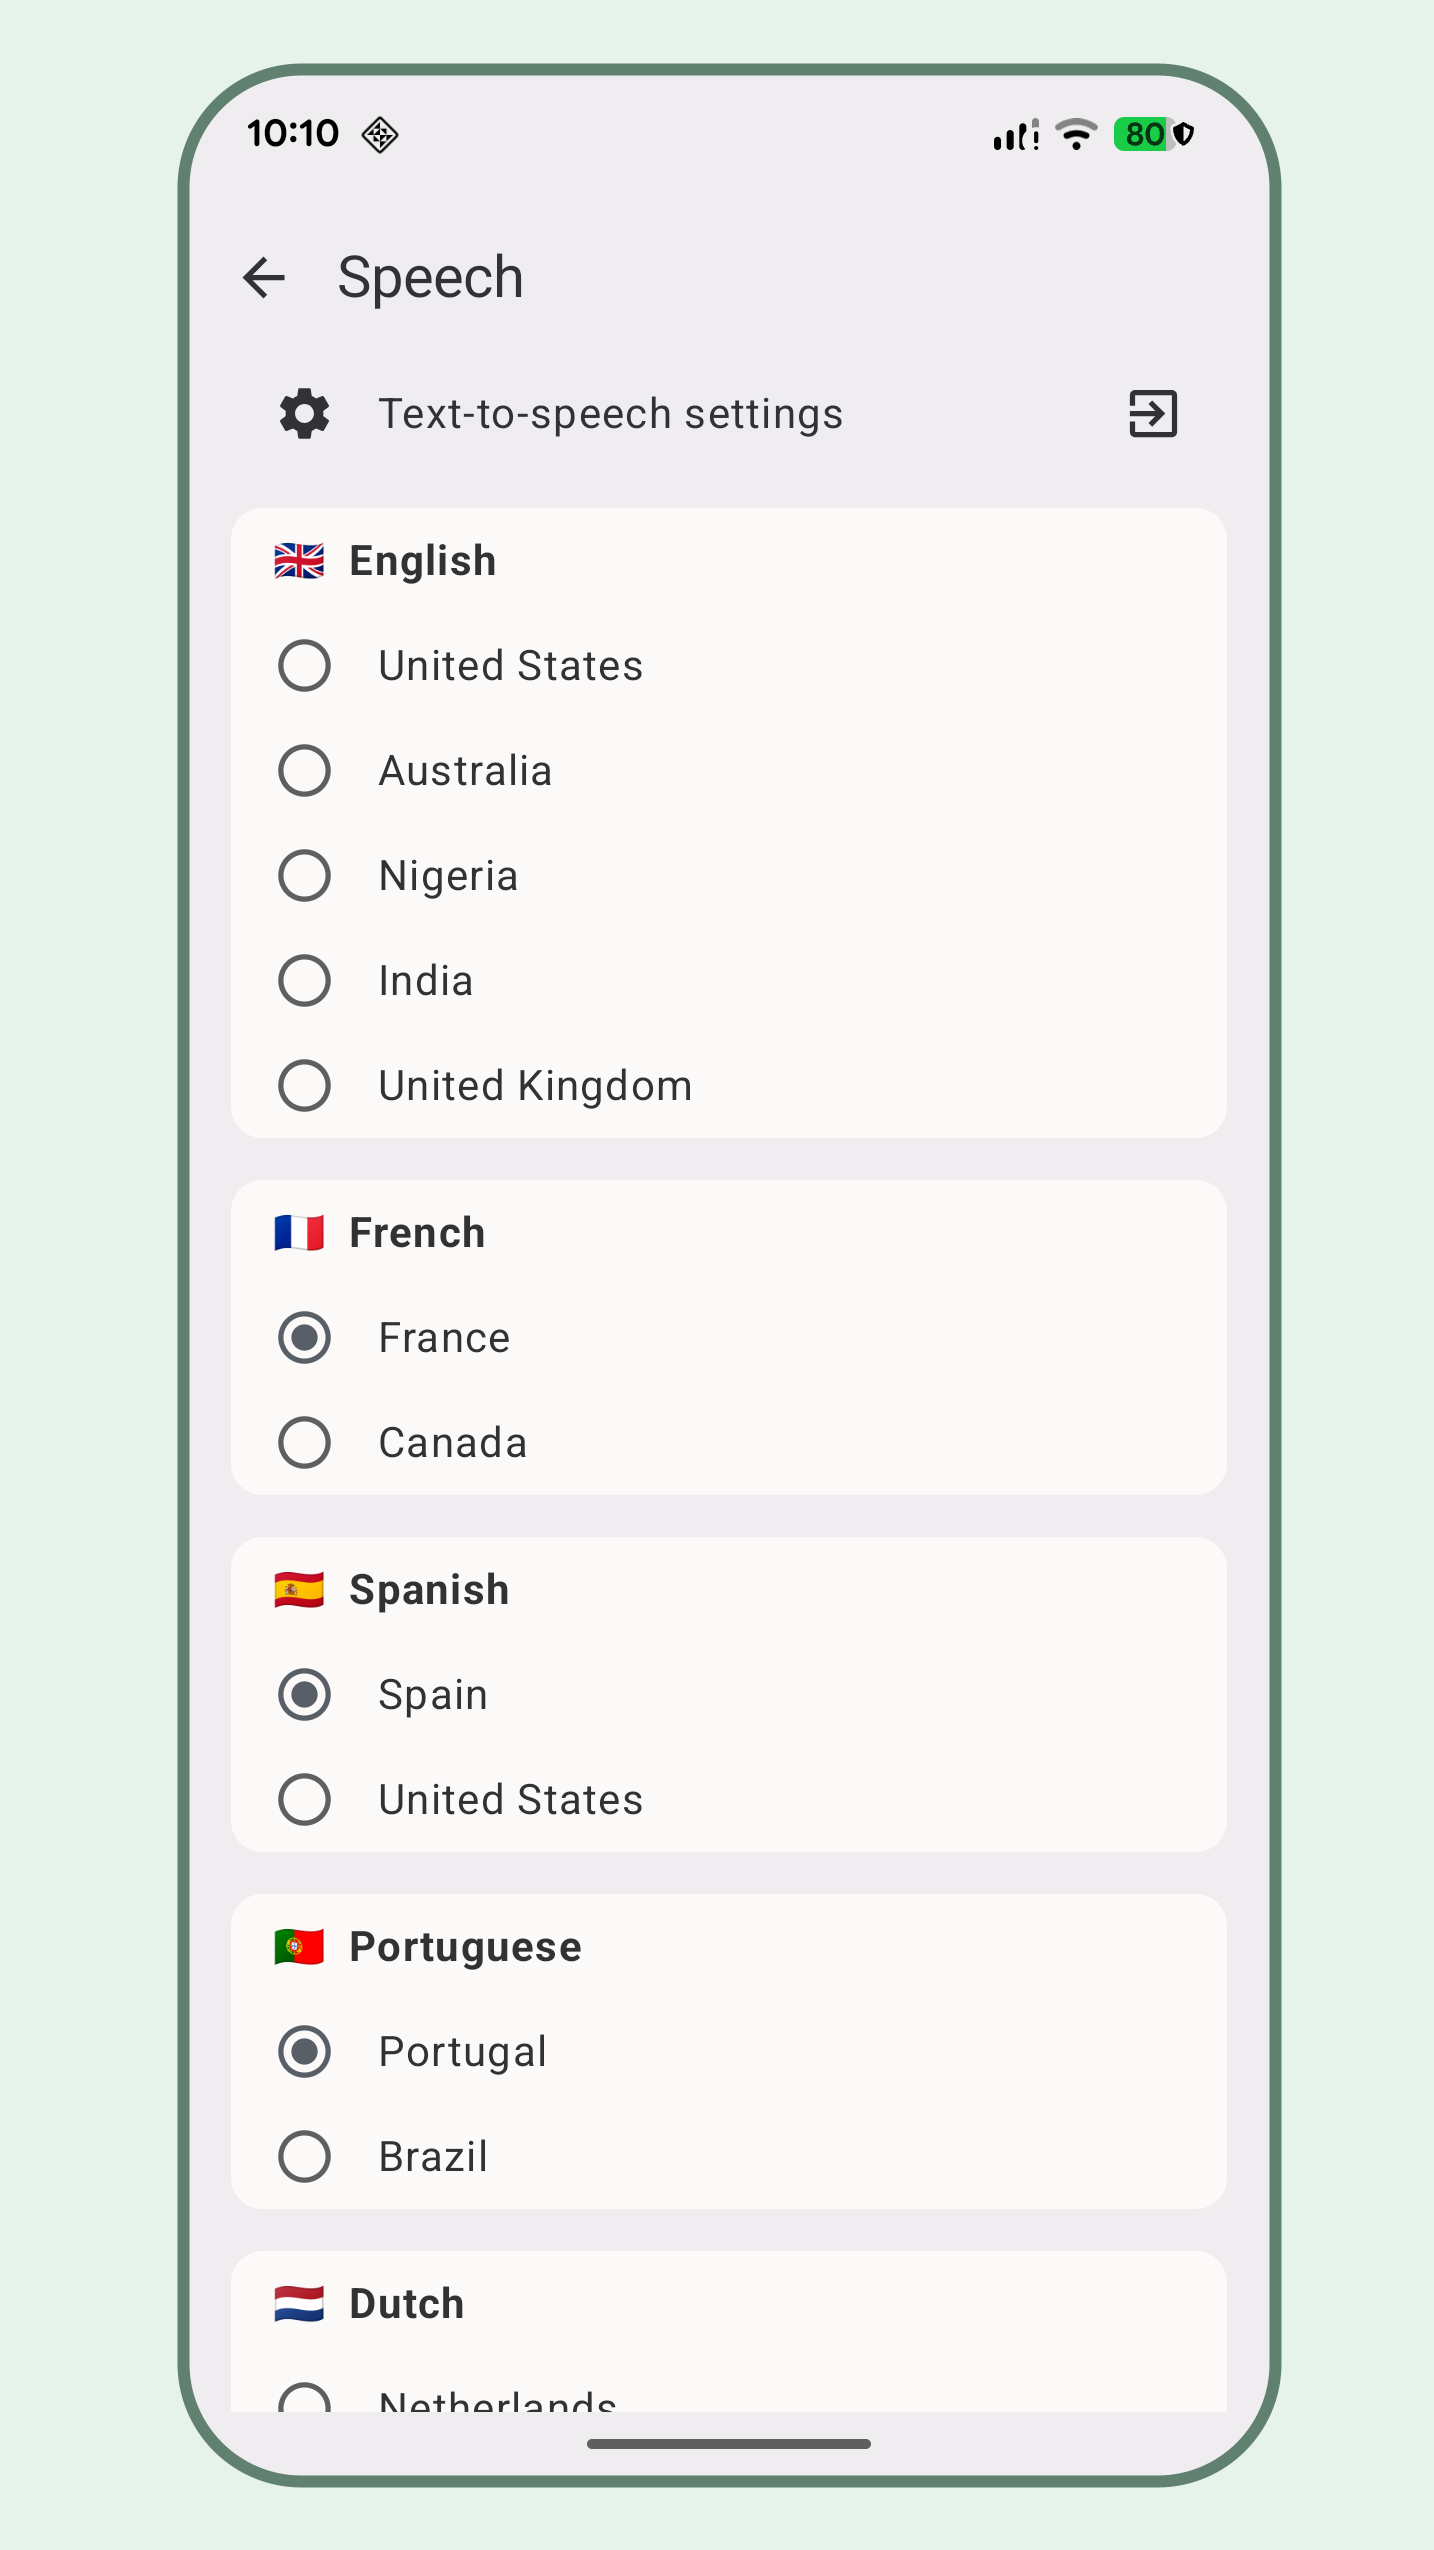Tap the French flag icon
The width and height of the screenshot is (1434, 2550).
(x=299, y=1233)
